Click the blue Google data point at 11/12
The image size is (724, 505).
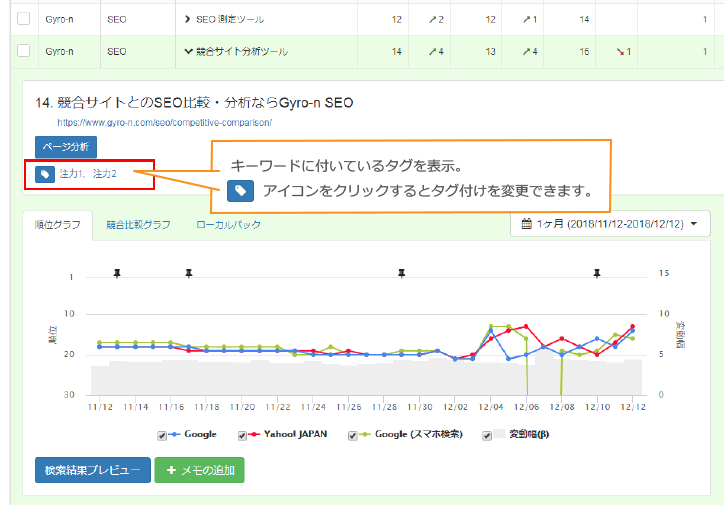pos(99,347)
